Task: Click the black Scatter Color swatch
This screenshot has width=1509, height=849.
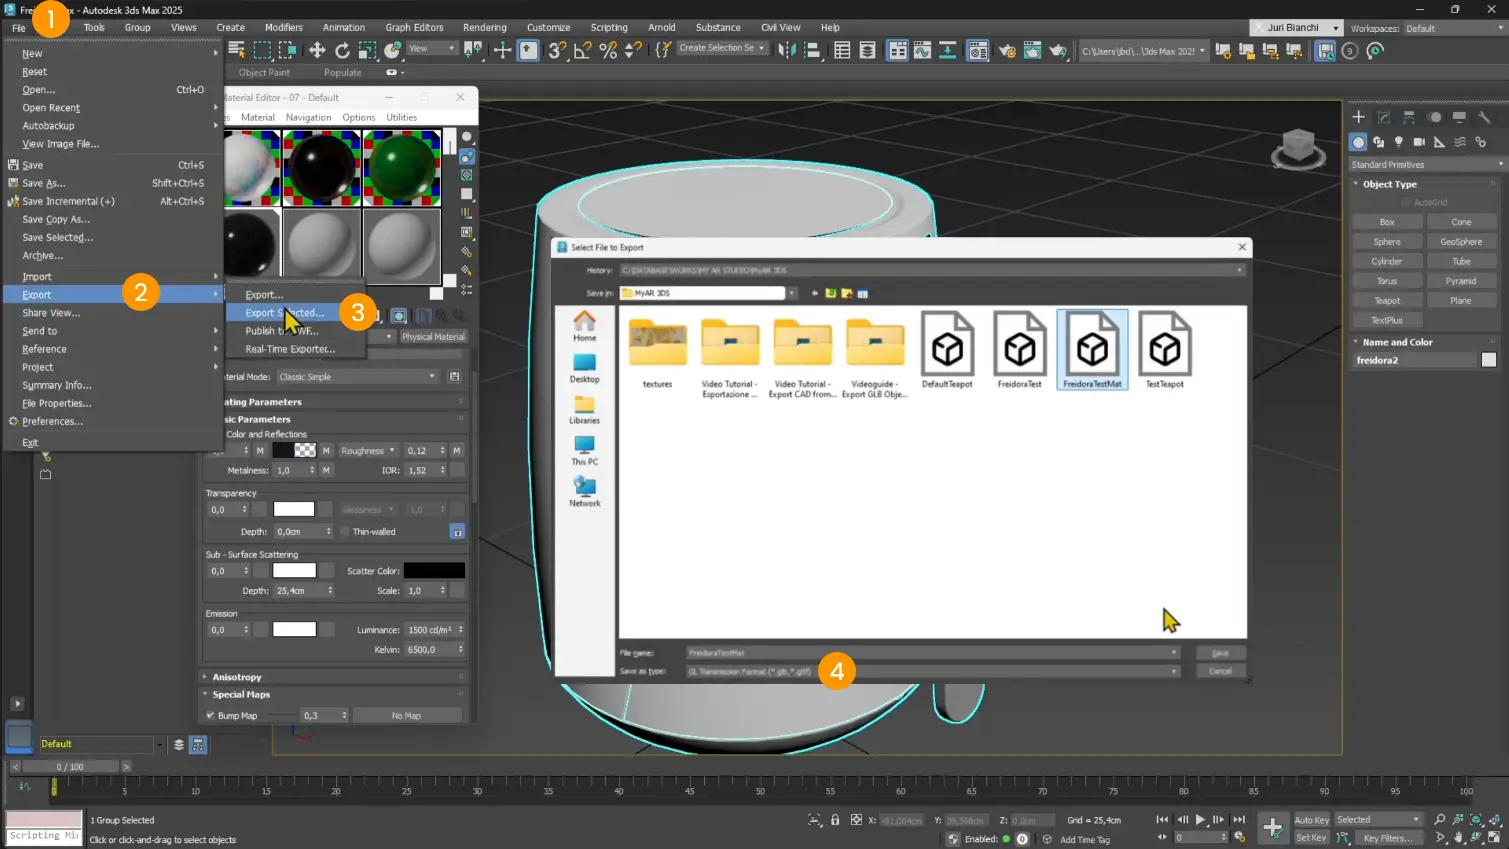Action: (x=434, y=571)
